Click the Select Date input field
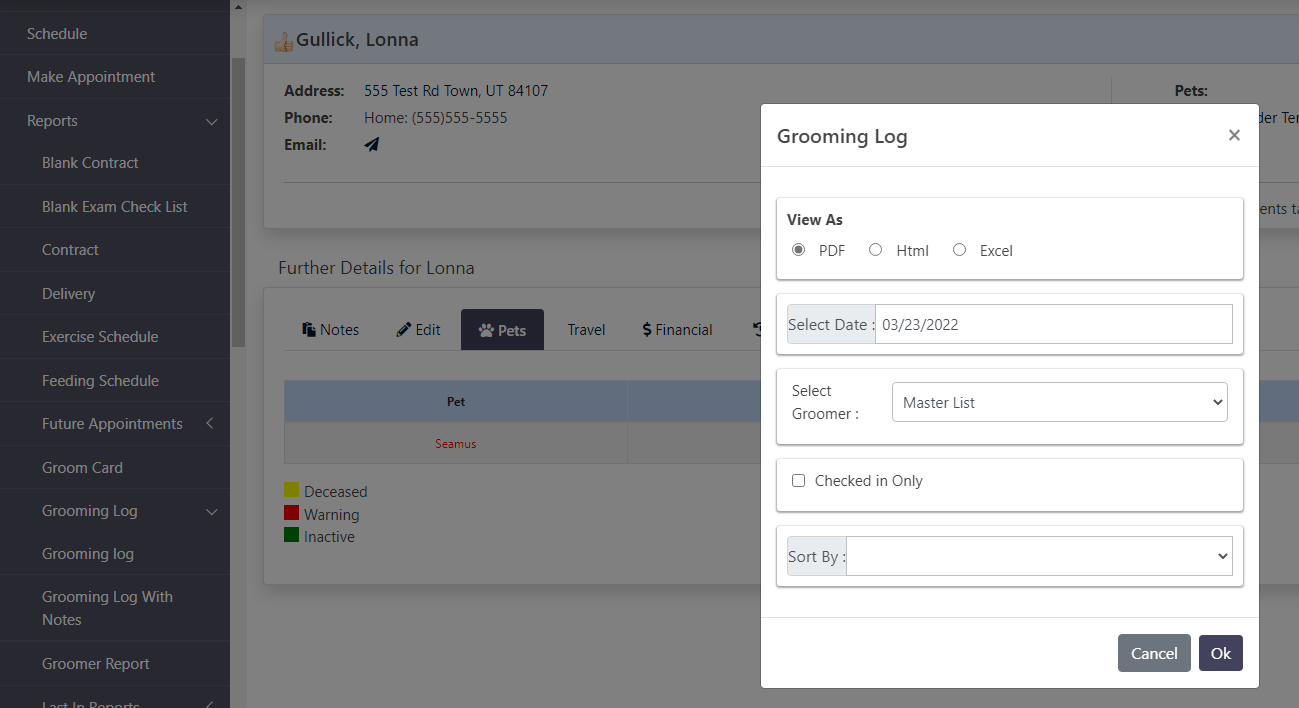 click(x=1053, y=324)
